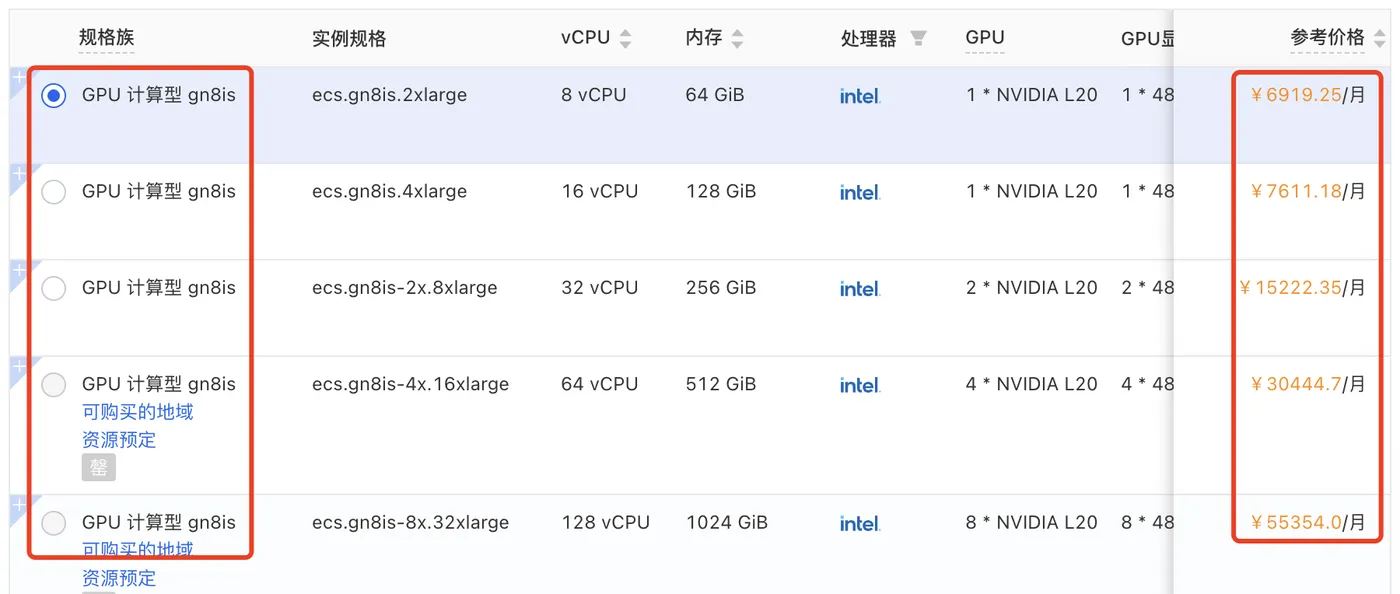Select the ecs.gn8is.4xlarge instance radio button

(x=54, y=192)
